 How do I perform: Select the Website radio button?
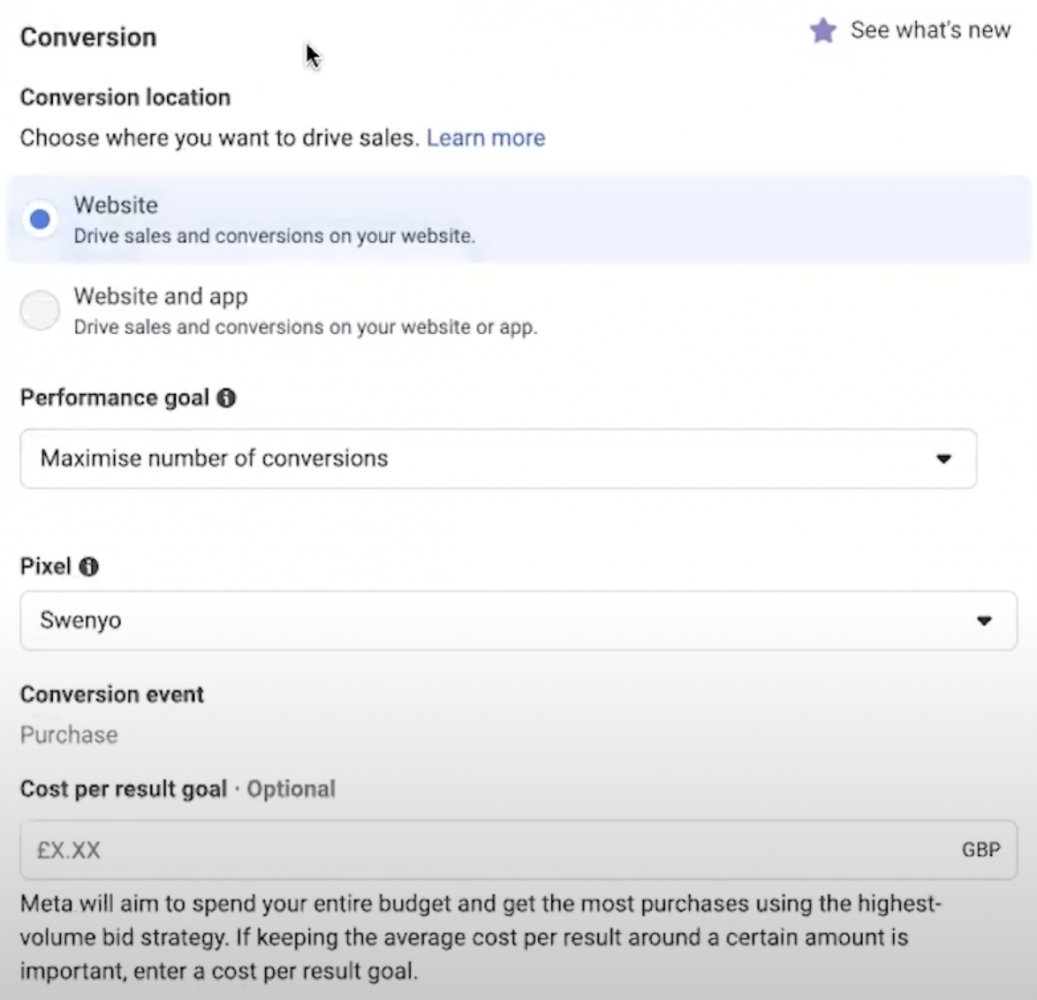click(40, 219)
